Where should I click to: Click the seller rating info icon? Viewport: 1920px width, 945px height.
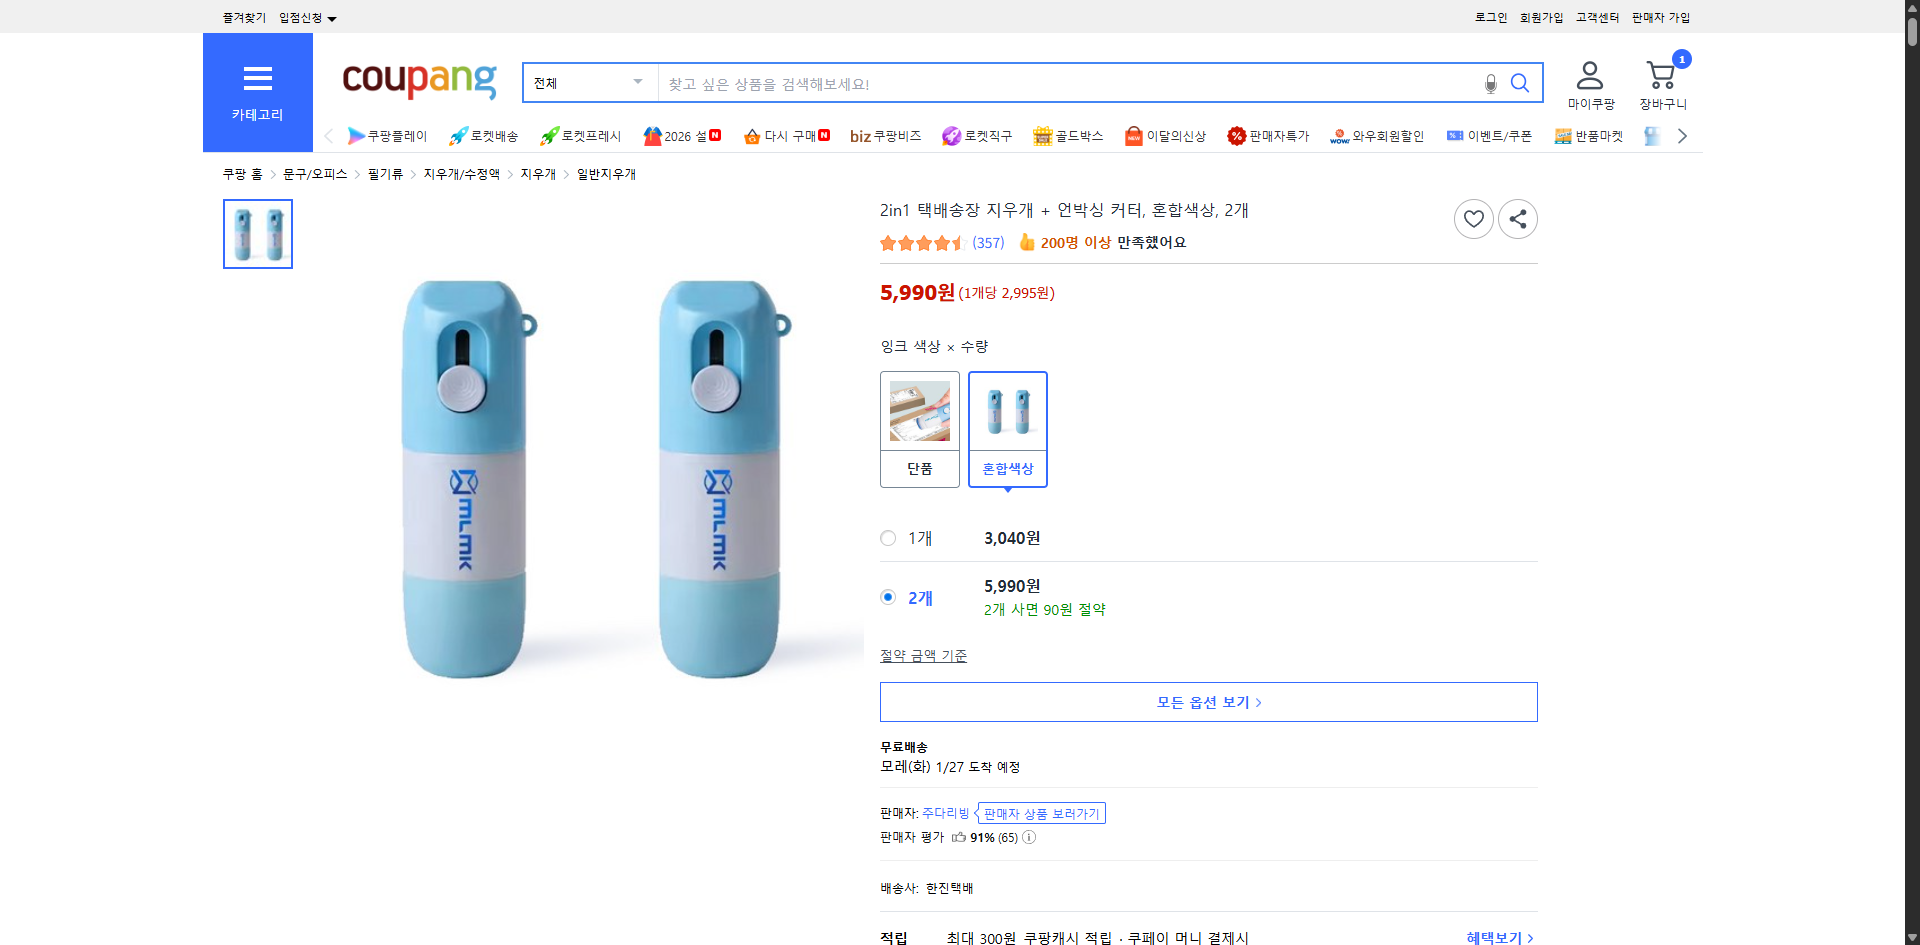point(1028,837)
